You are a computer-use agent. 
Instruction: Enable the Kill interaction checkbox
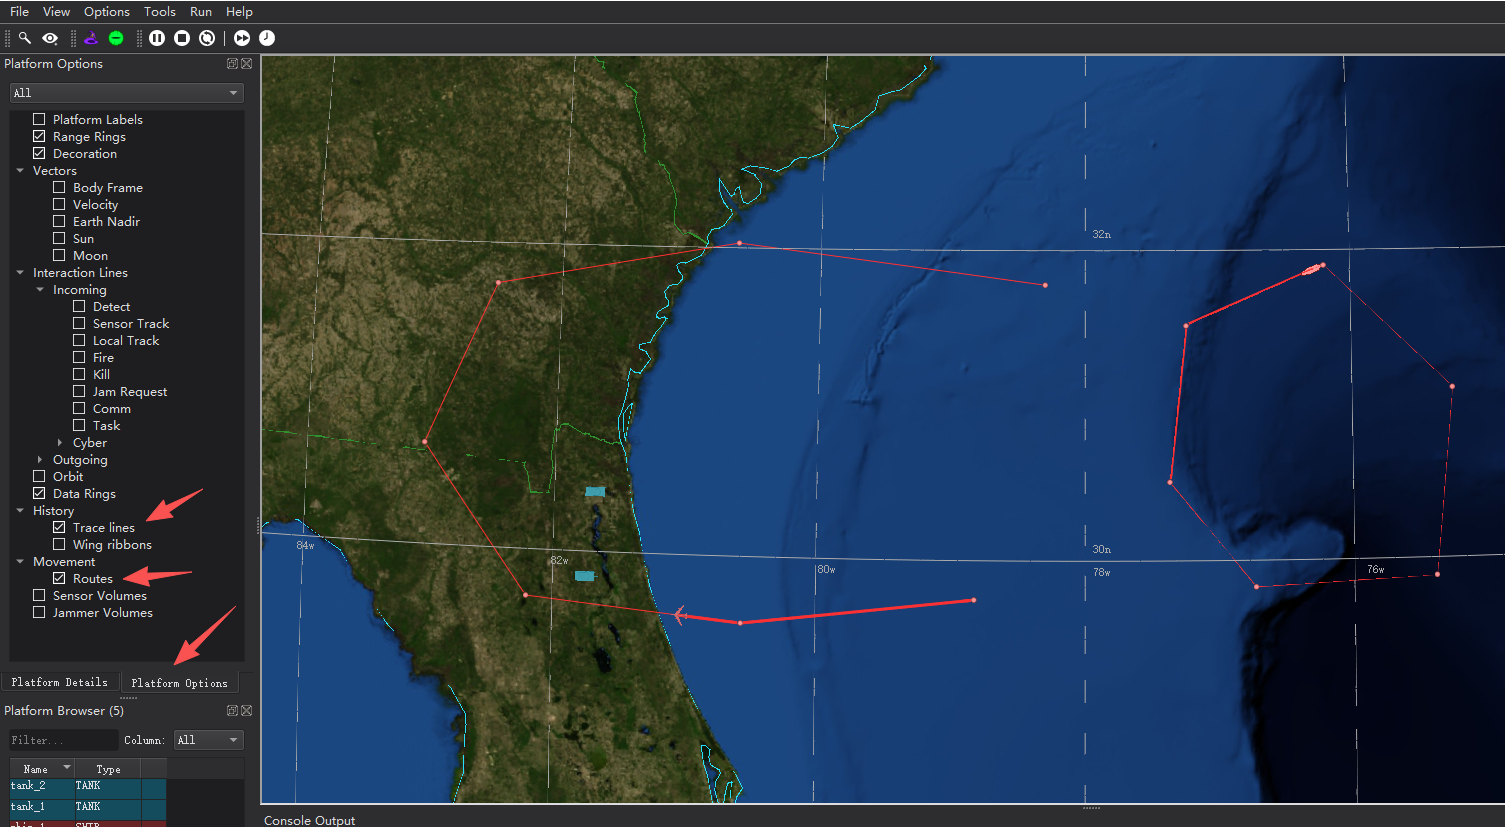[79, 374]
